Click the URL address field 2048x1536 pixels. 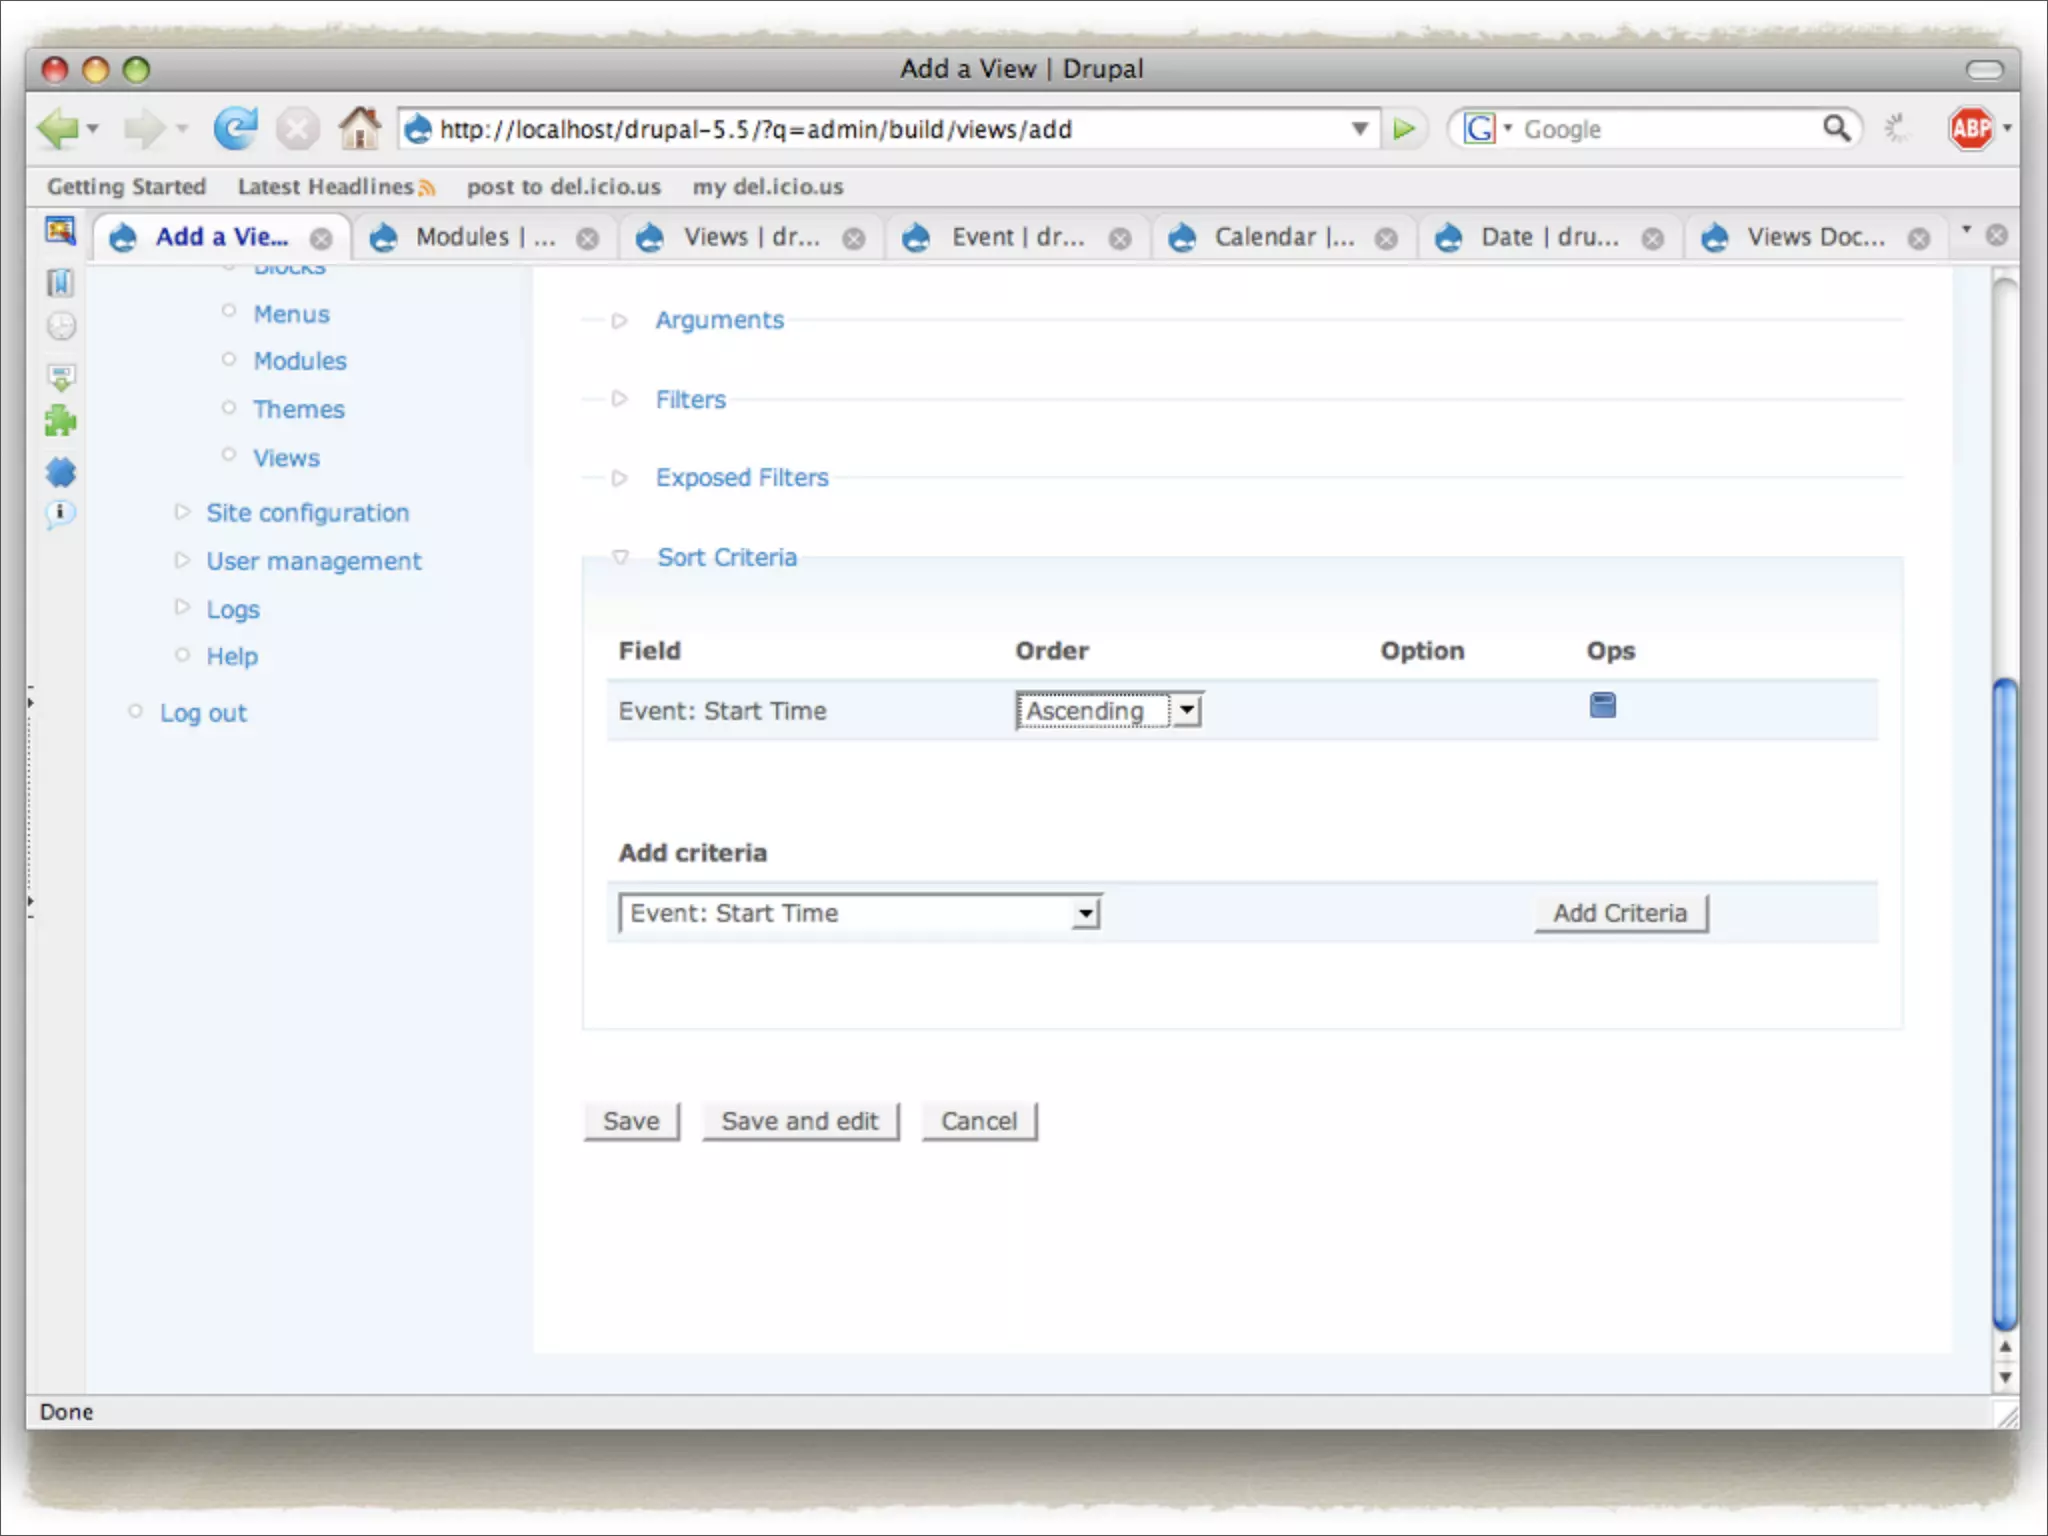pyautogui.click(x=880, y=129)
